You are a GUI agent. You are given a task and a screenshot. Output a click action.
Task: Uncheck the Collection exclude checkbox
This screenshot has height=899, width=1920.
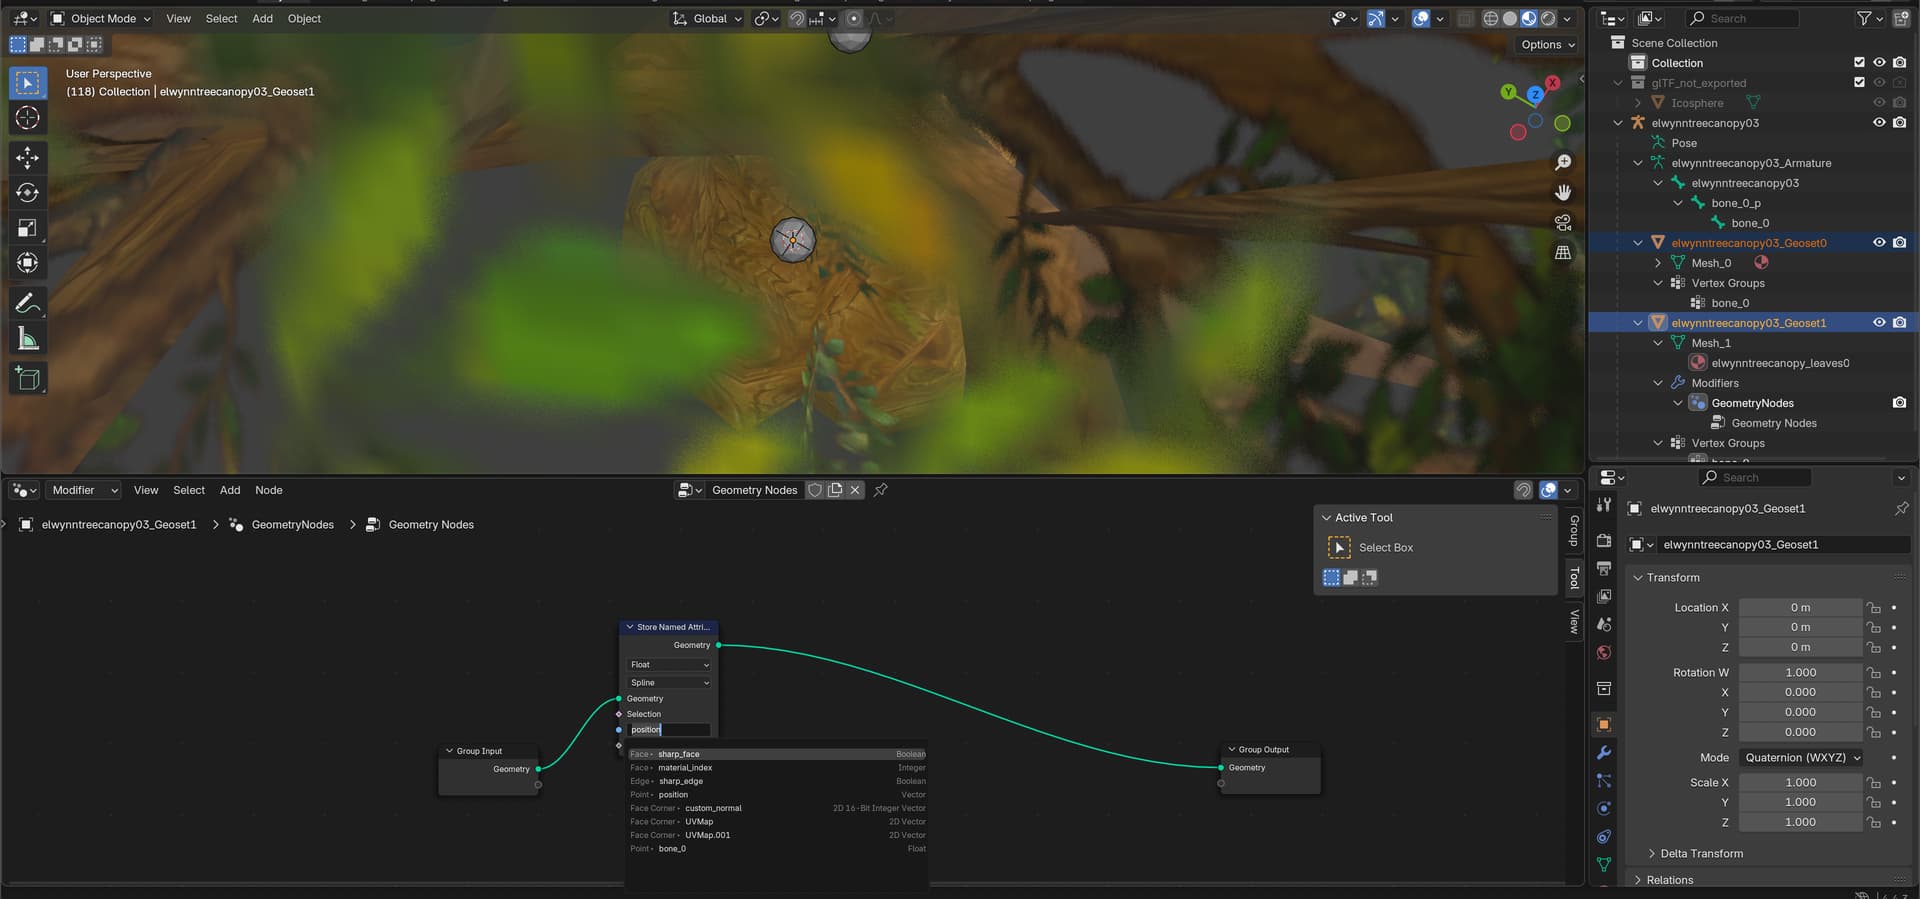tap(1859, 63)
